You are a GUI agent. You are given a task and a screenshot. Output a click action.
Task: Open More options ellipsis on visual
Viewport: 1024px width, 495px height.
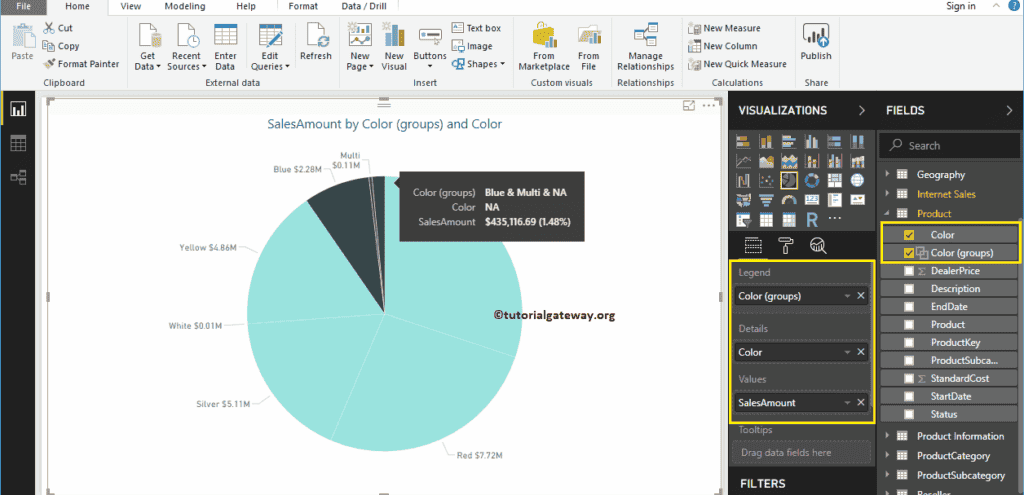point(709,105)
